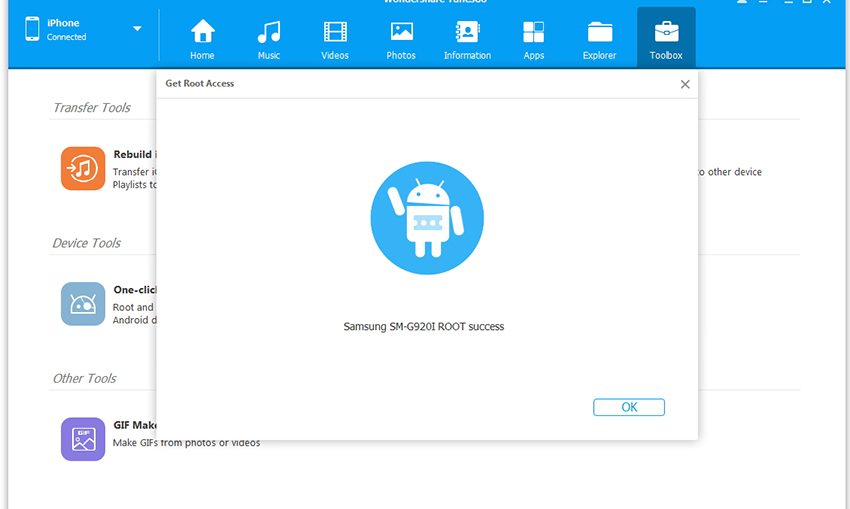Select the Toolbox tab
The image size is (850, 509).
pyautogui.click(x=666, y=39)
